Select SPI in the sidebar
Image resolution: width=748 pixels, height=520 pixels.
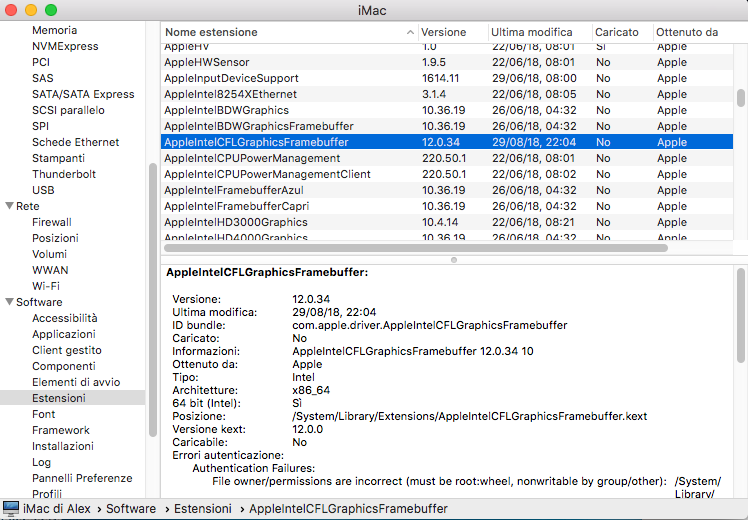pos(40,126)
